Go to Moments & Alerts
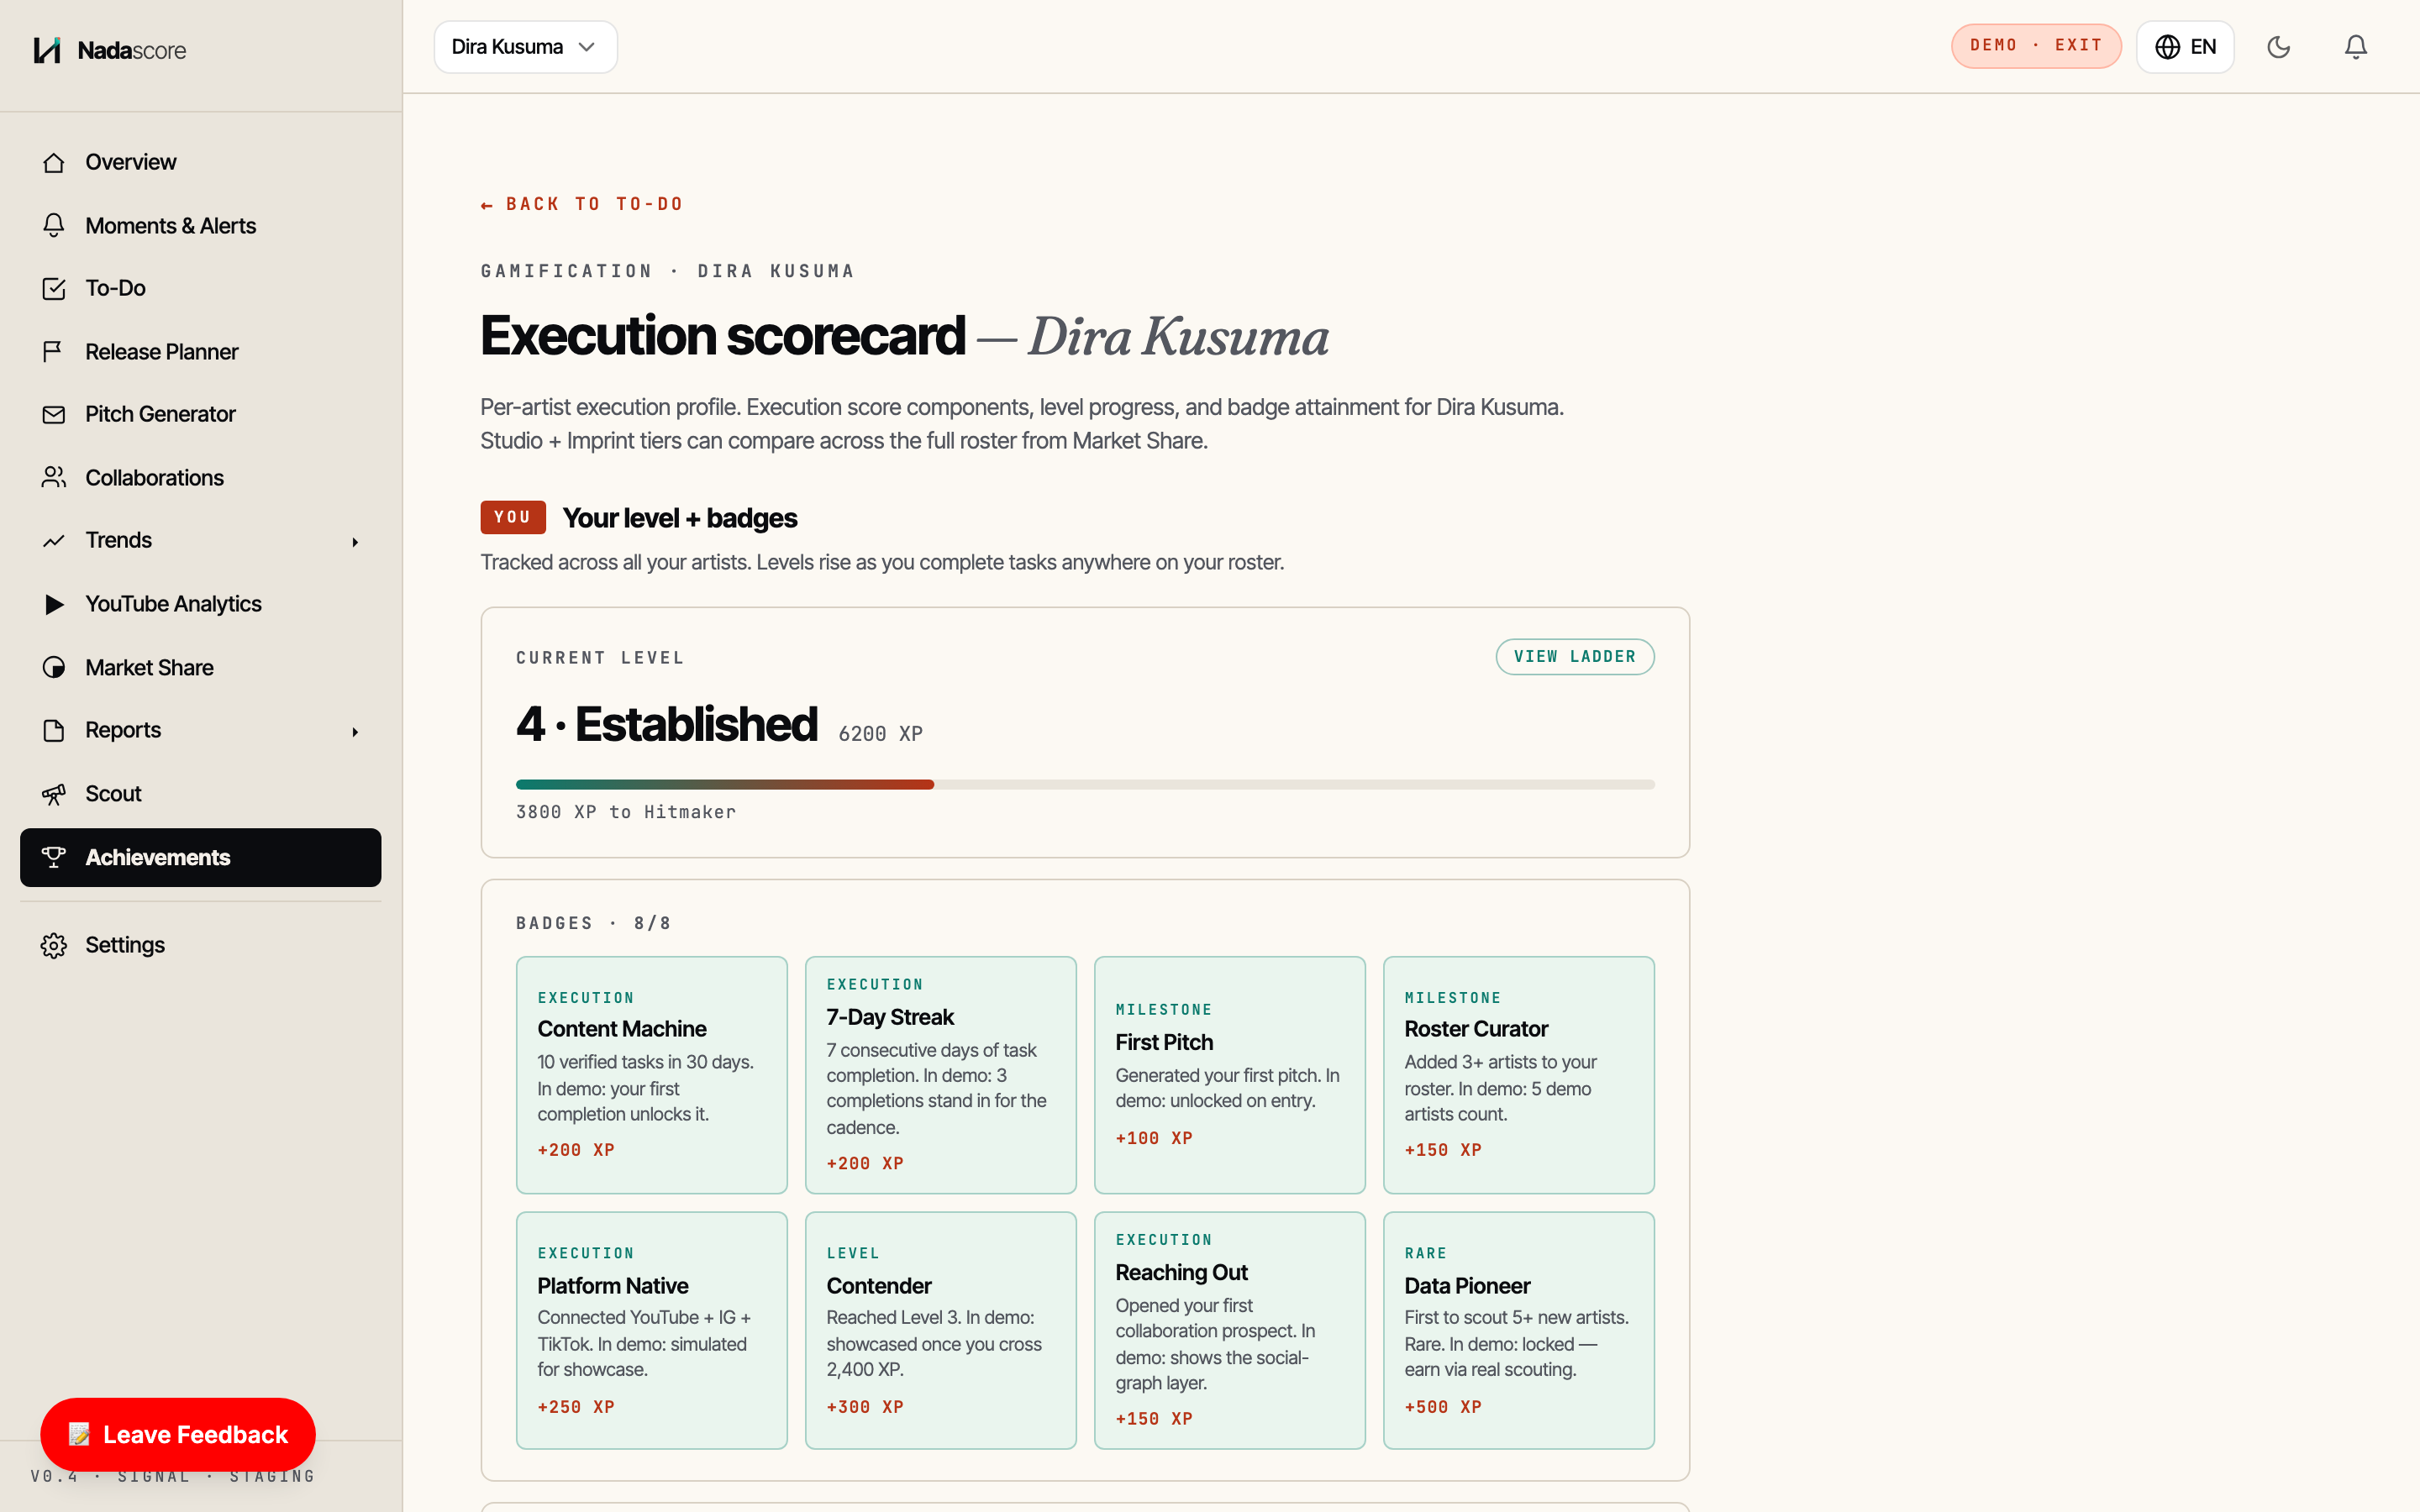 [x=200, y=225]
